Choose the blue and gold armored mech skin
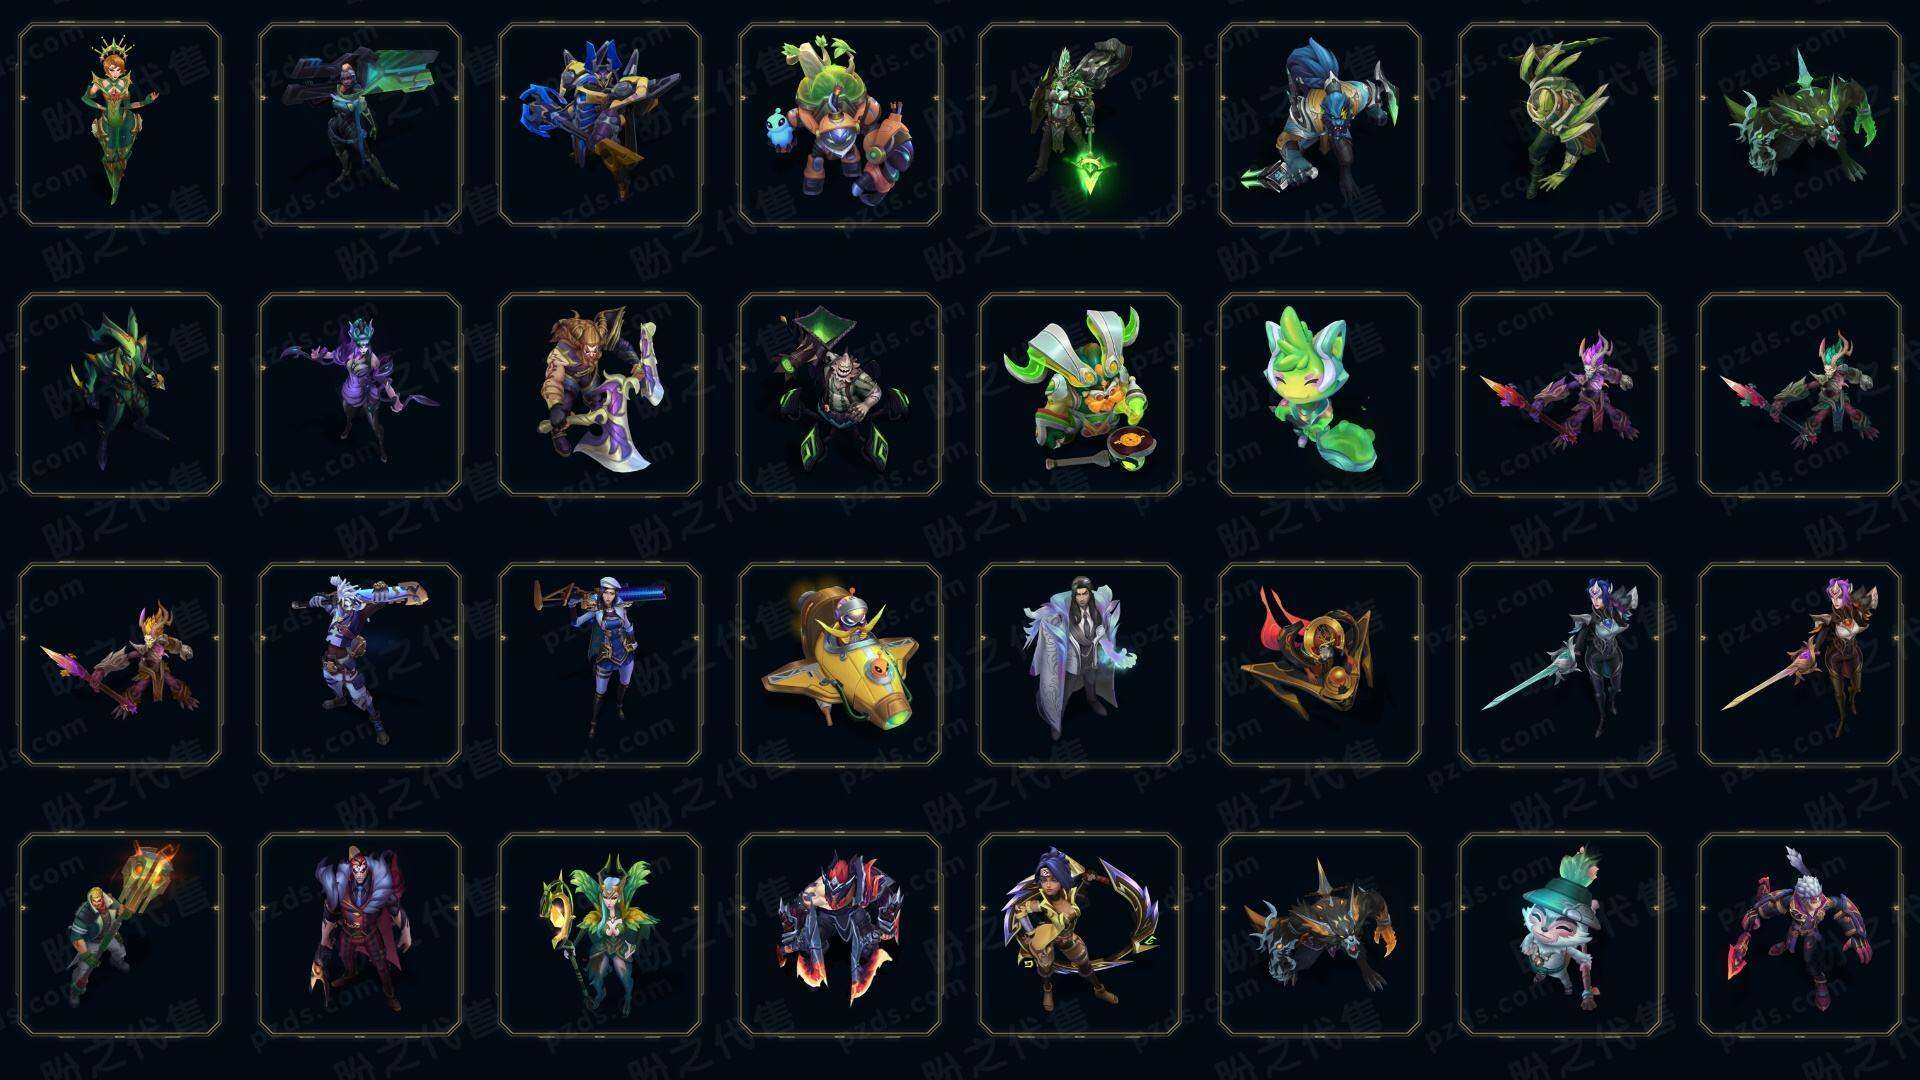 (x=600, y=125)
